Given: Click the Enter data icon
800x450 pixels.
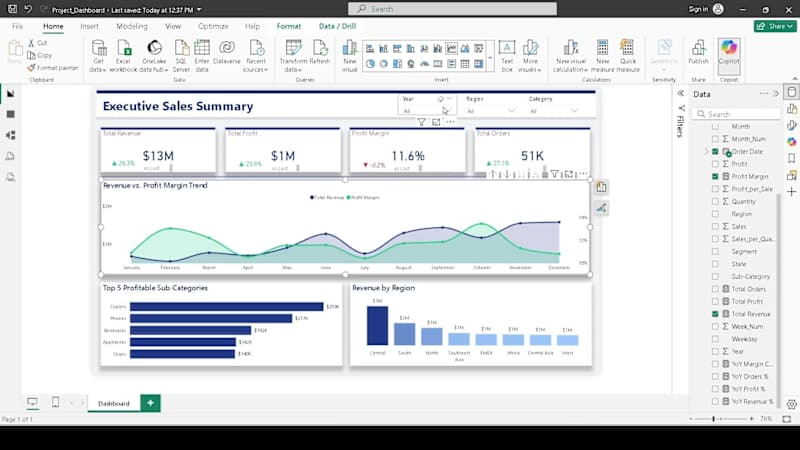Looking at the screenshot, I should 202,48.
